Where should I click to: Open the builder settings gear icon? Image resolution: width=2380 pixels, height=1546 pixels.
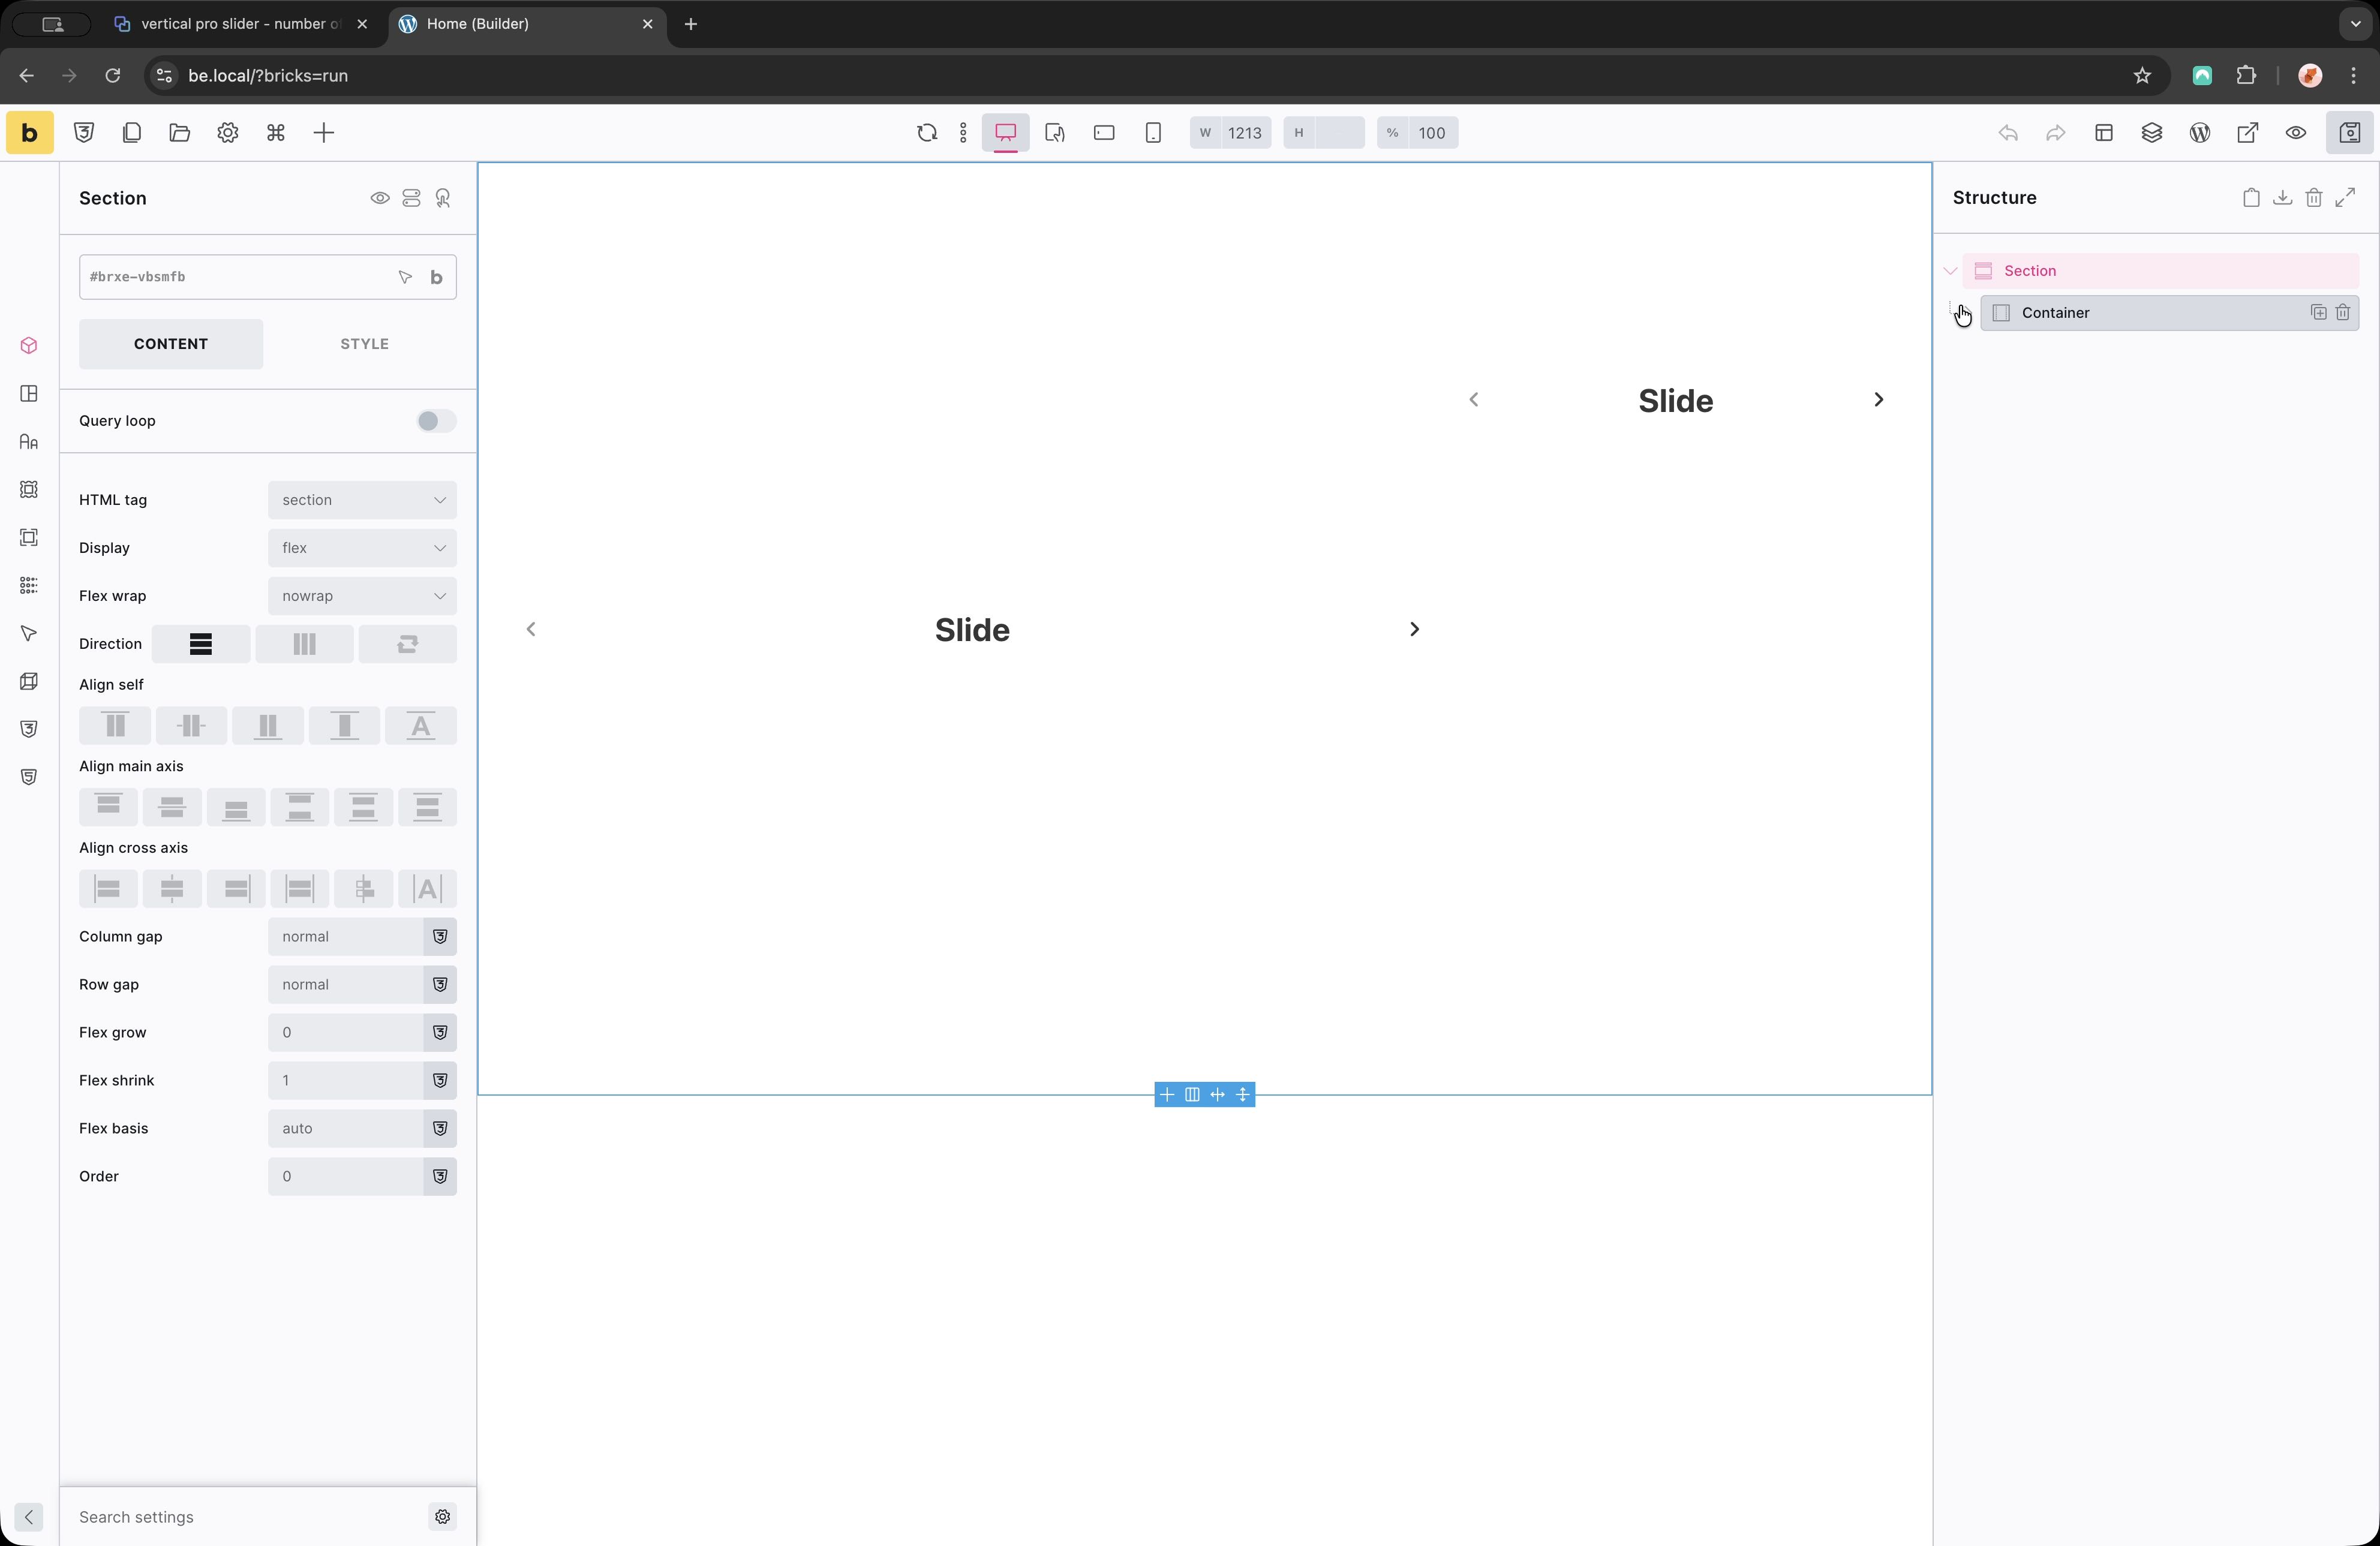pyautogui.click(x=228, y=133)
